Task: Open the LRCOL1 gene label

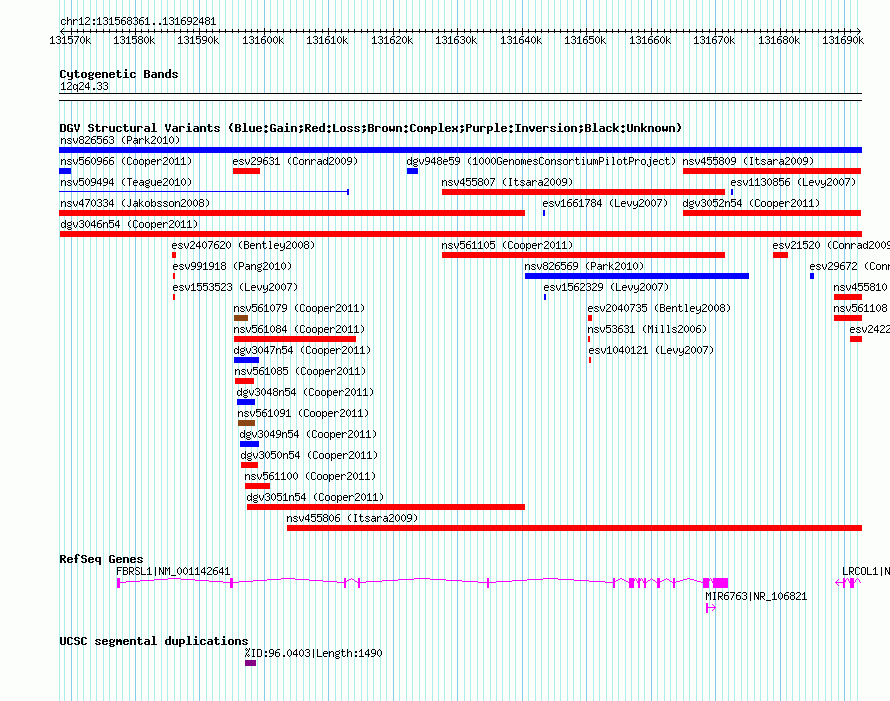Action: click(866, 572)
